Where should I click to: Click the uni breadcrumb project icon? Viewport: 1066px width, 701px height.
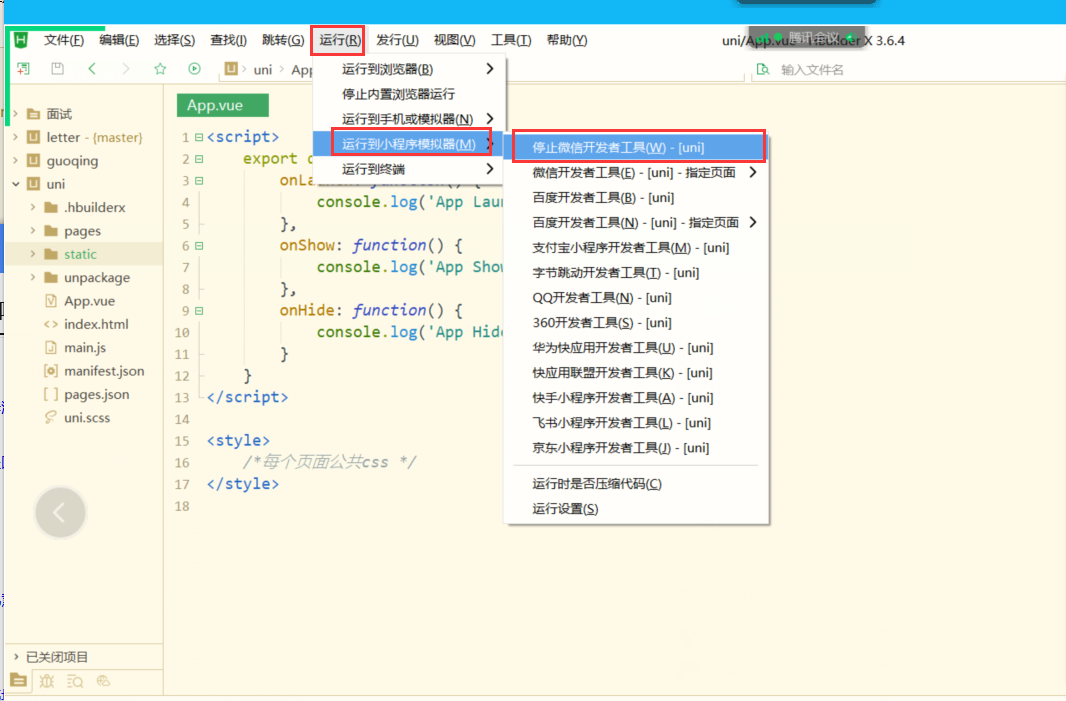[231, 69]
